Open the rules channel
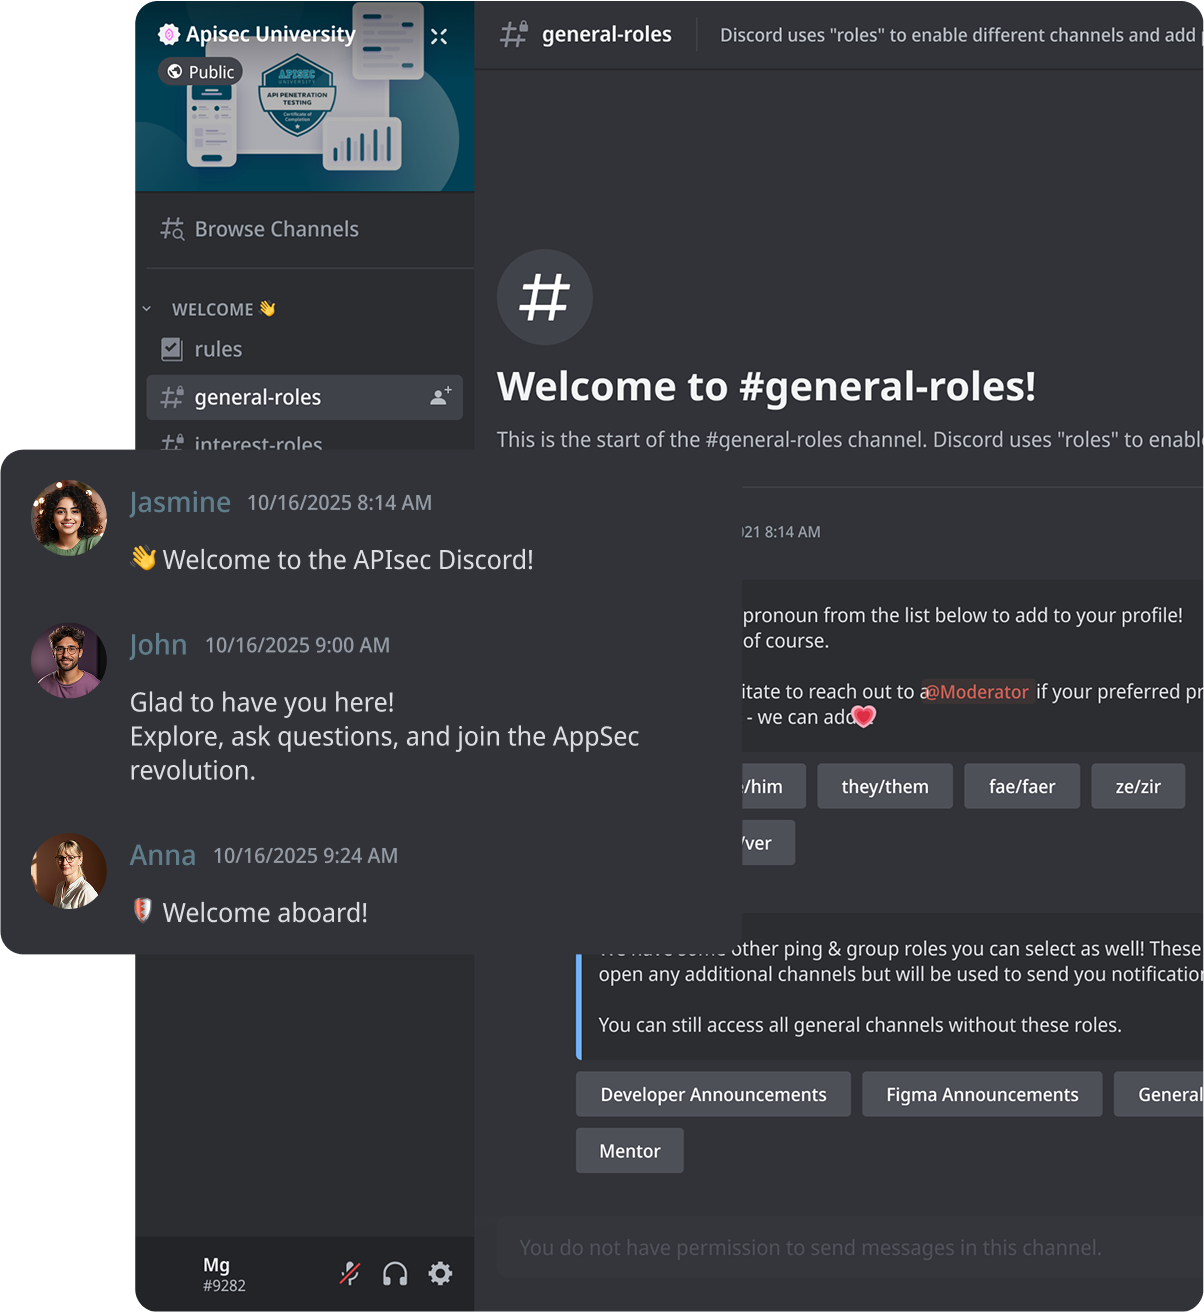The width and height of the screenshot is (1204, 1312). click(x=218, y=349)
